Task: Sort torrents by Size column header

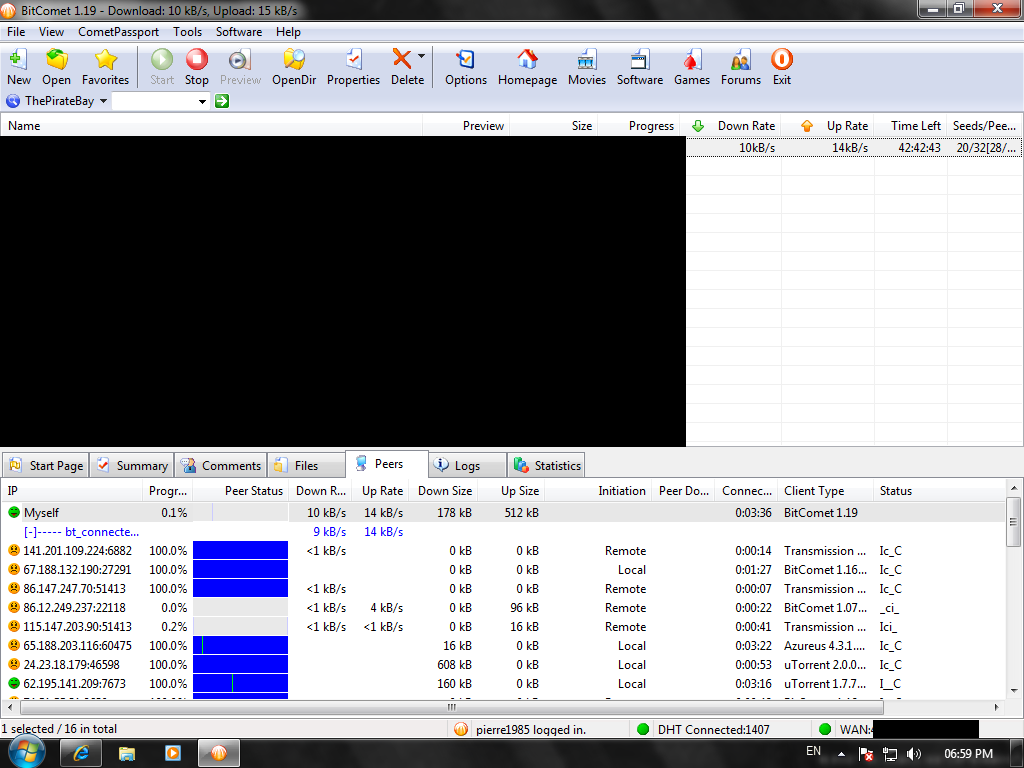Action: tap(554, 126)
